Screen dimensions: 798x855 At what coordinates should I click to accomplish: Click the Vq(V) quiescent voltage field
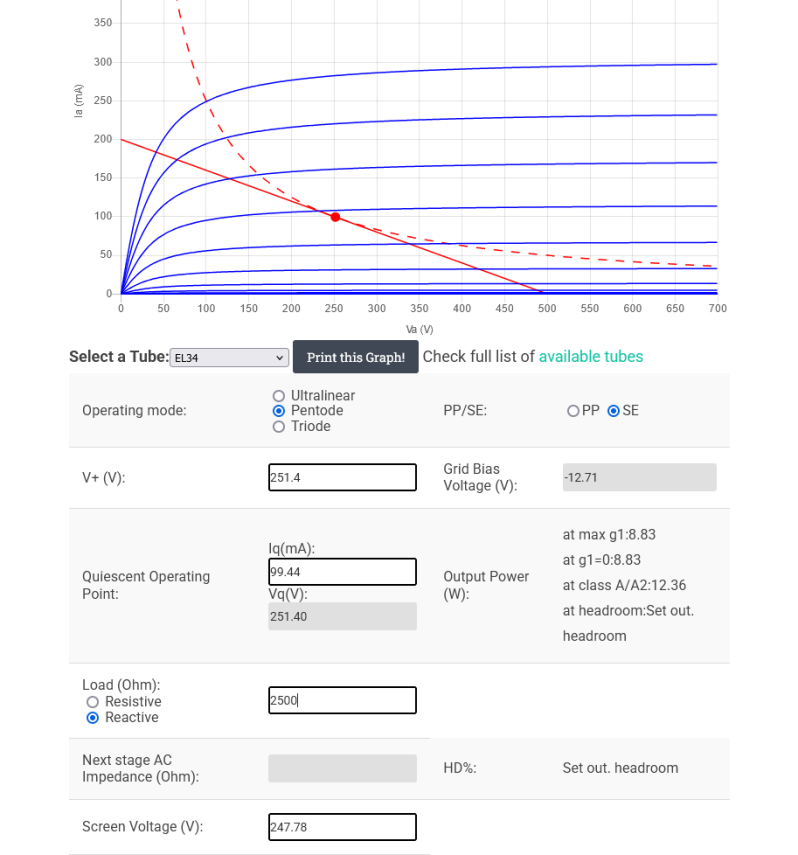pyautogui.click(x=342, y=617)
